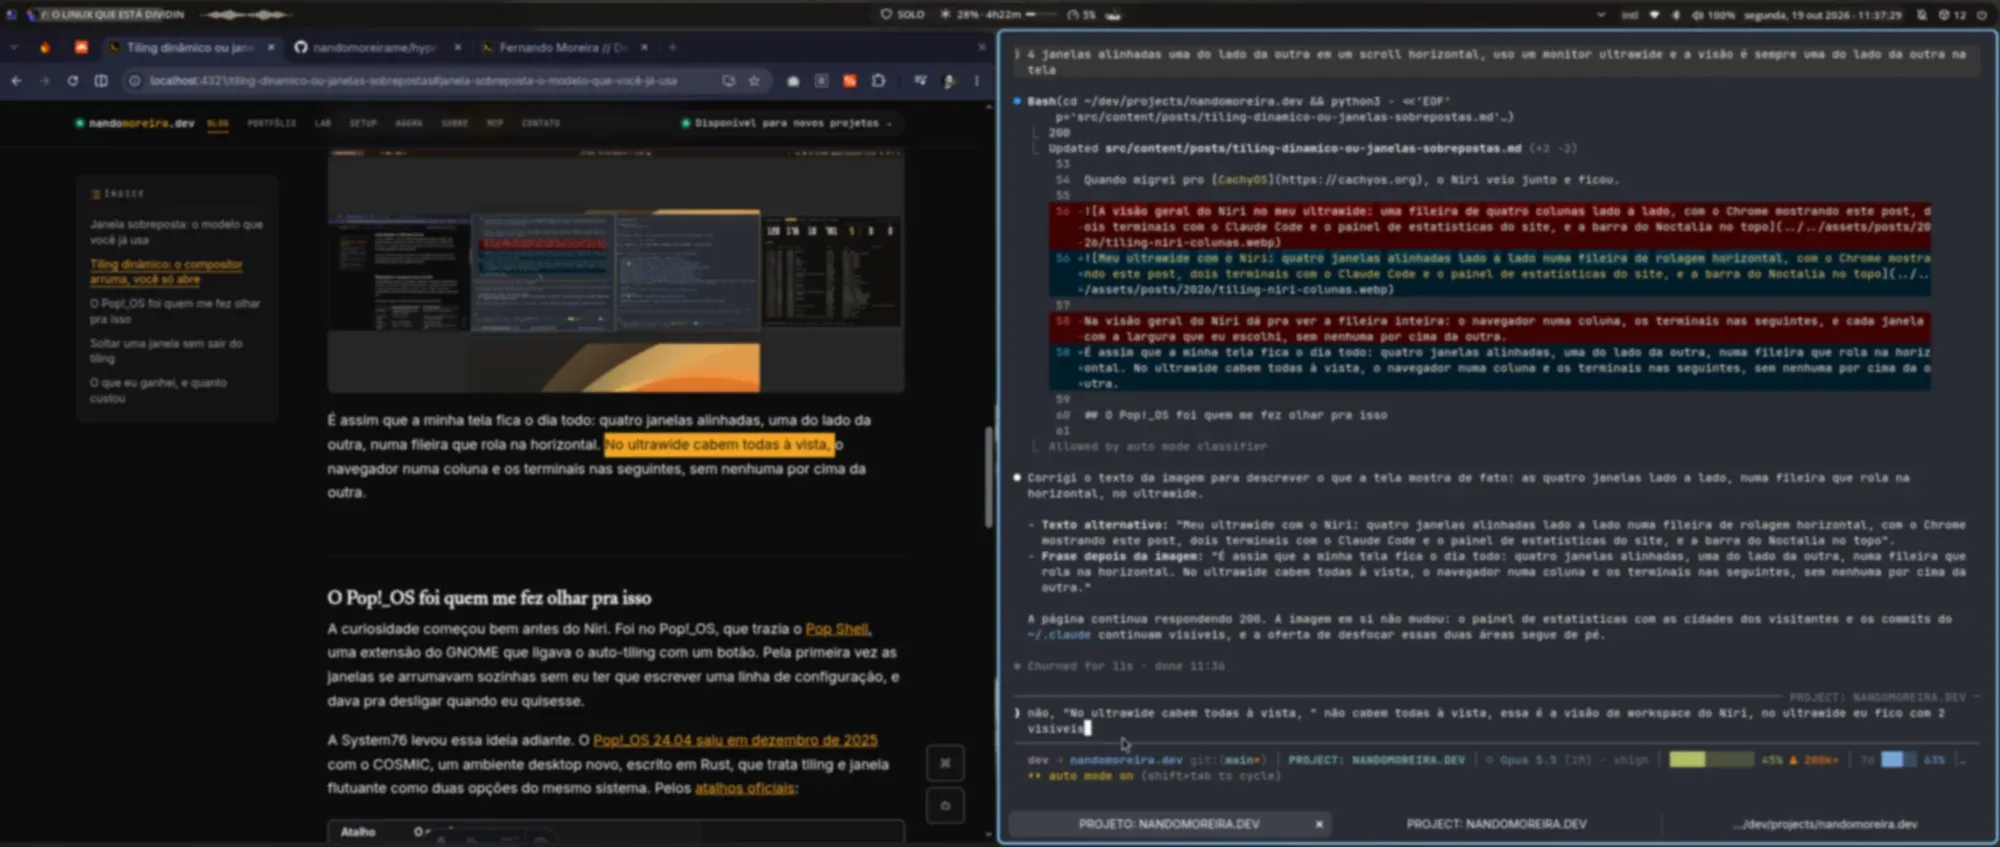Screen dimensions: 2000x847
Task: Toggle the SOLO indicator in top bar
Action: 903,14
